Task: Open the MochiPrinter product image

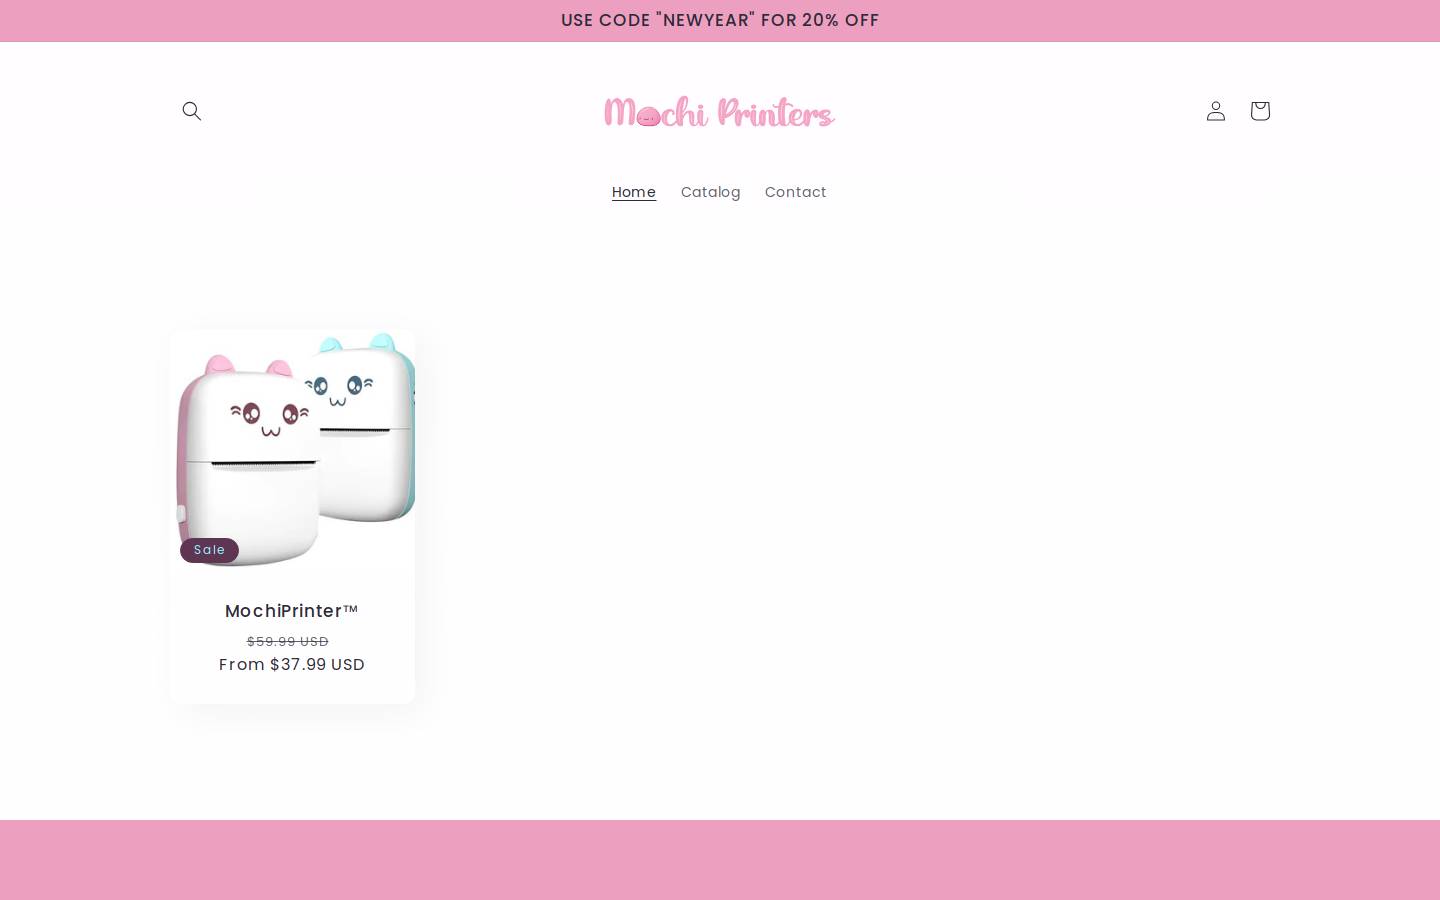Action: 292,450
